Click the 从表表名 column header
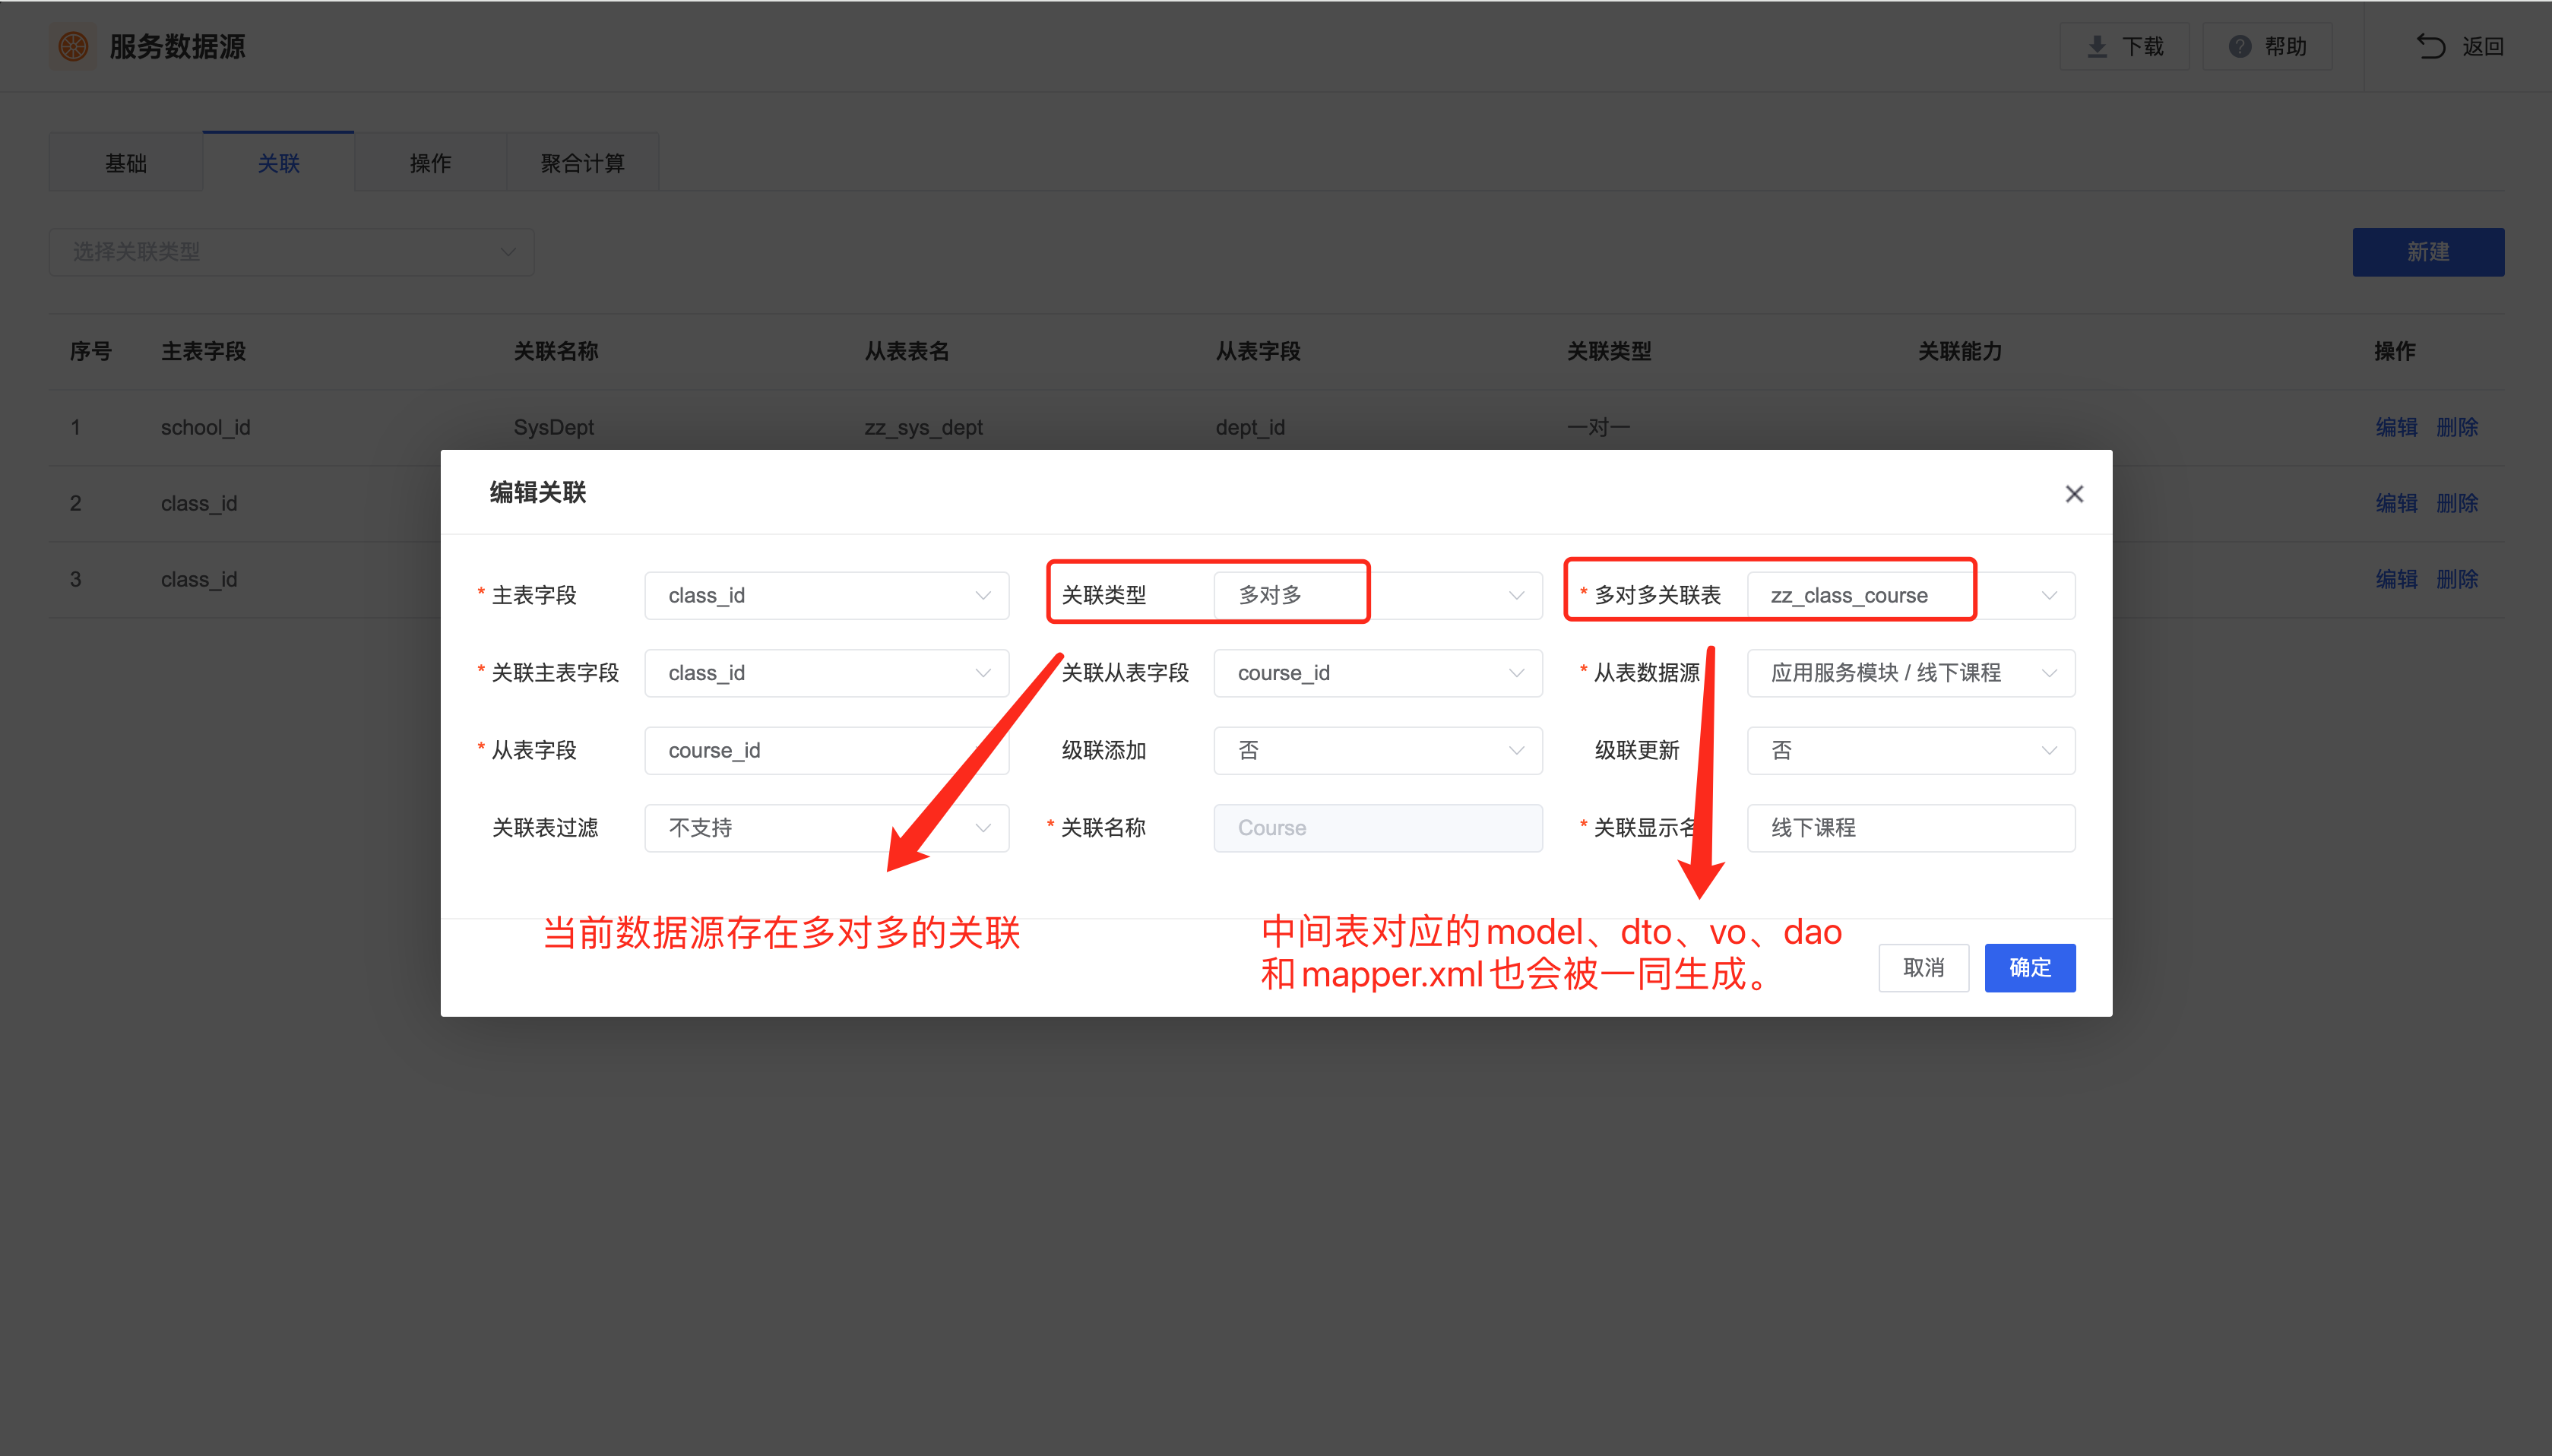Screen dimensions: 2552x1456 click(x=907, y=351)
